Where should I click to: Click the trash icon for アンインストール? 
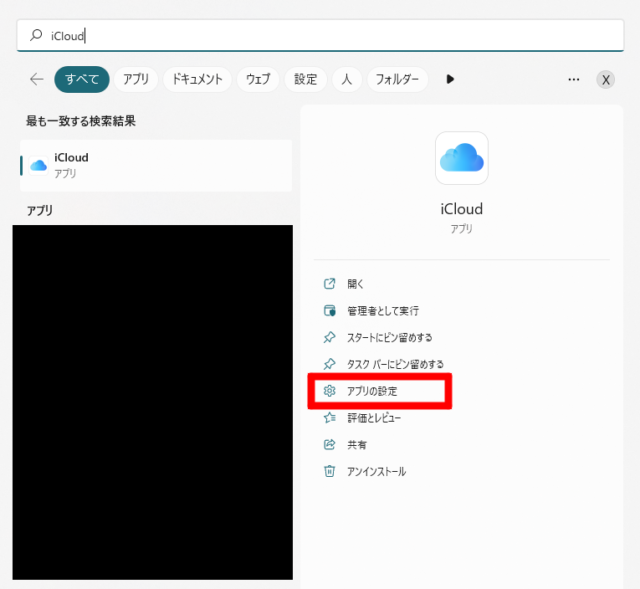click(x=329, y=471)
